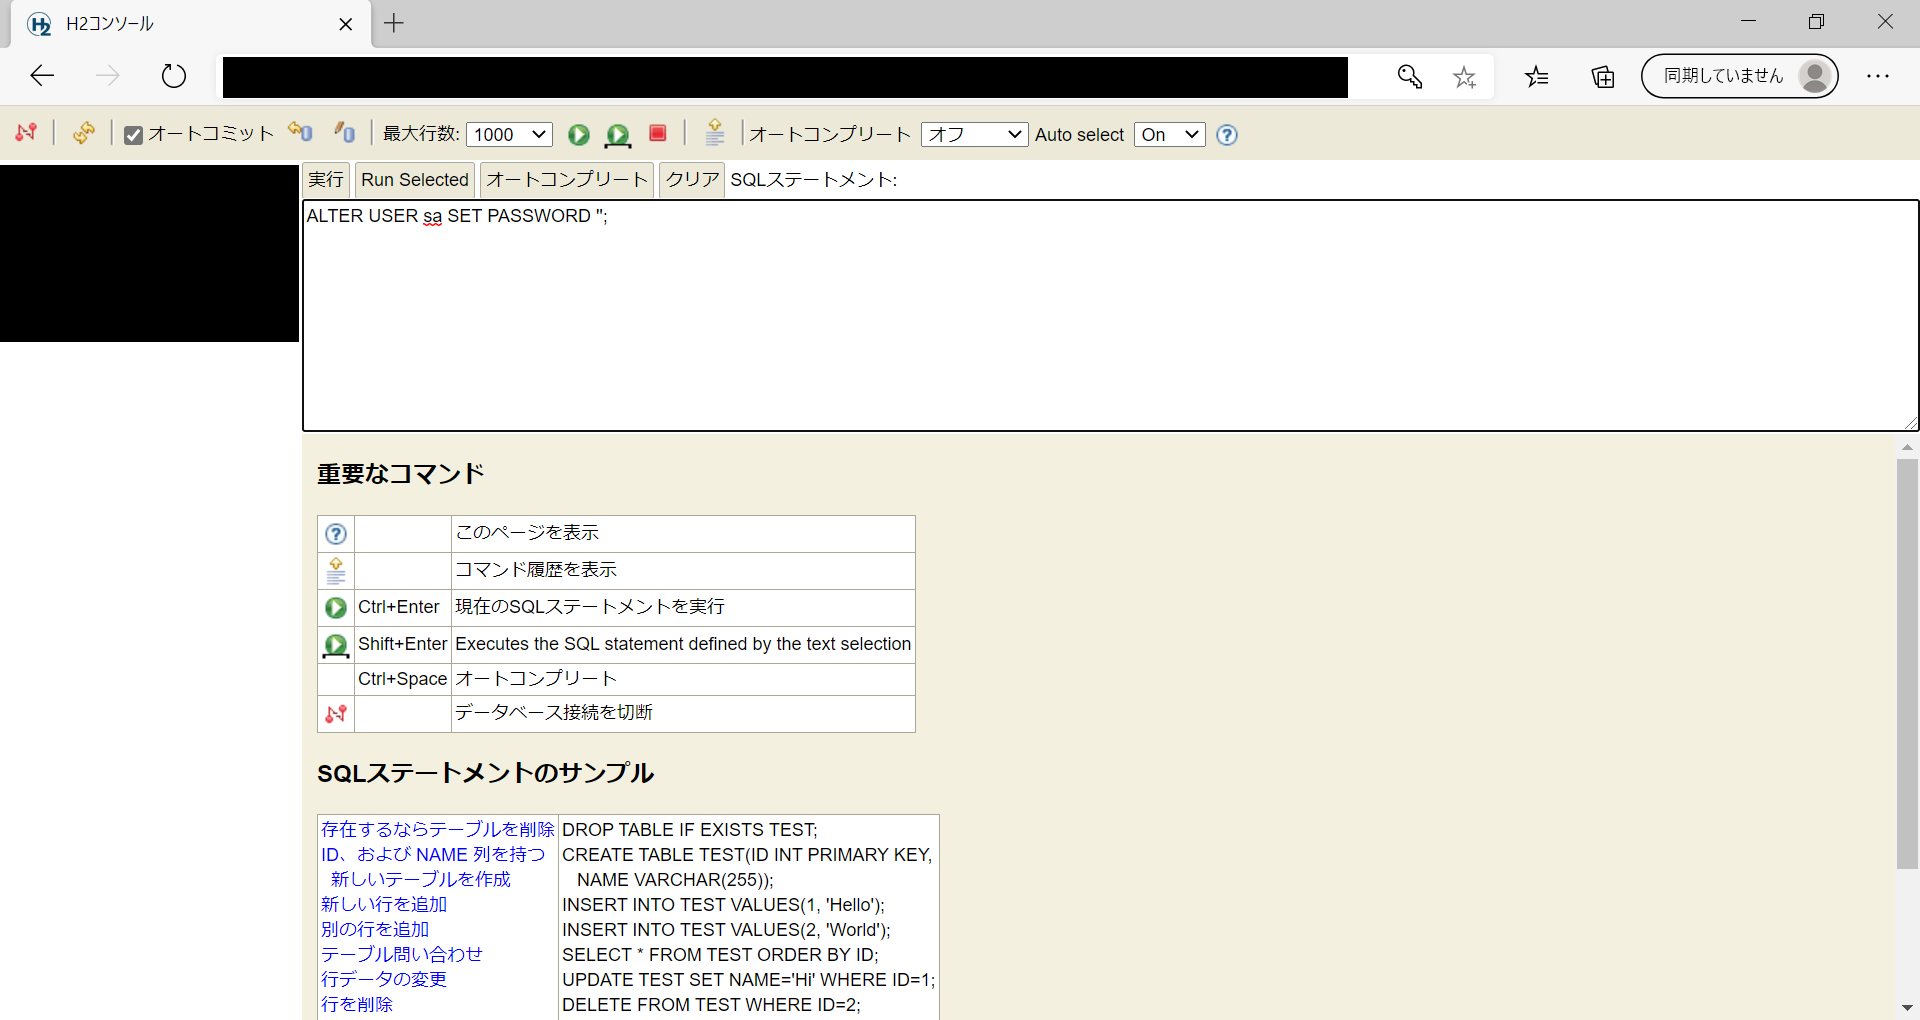This screenshot has width=1920, height=1020.
Task: Open a new browser tab
Action: point(394,23)
